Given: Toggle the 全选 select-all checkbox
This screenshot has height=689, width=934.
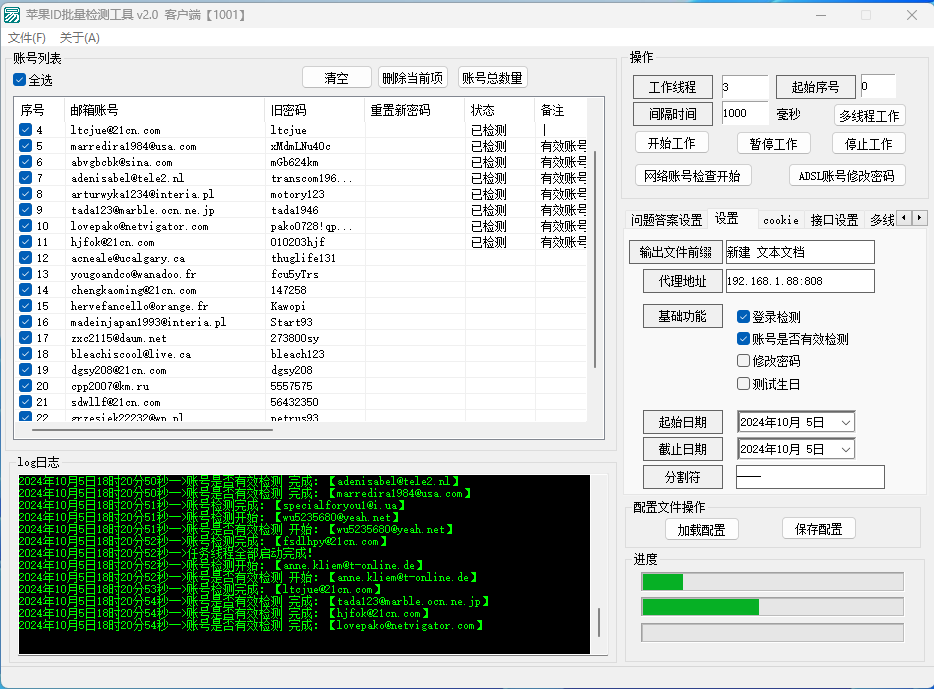Looking at the screenshot, I should tap(20, 80).
